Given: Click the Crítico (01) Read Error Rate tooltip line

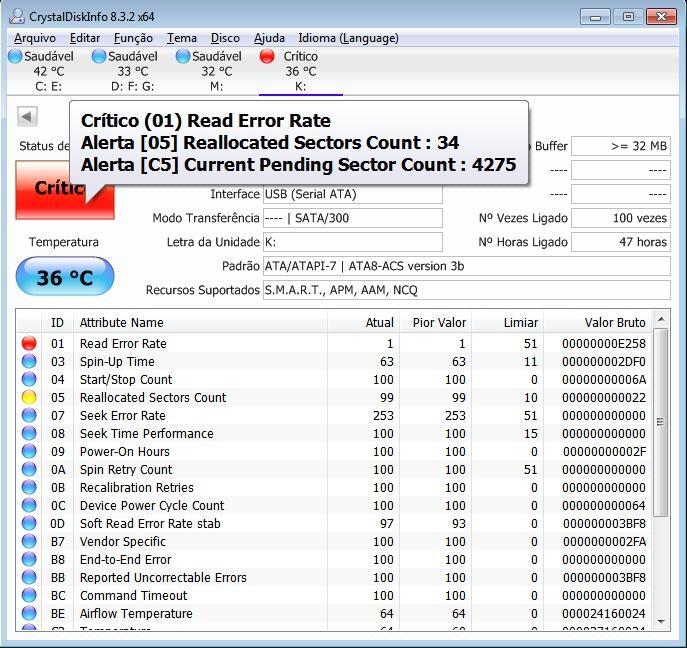Looking at the screenshot, I should [206, 120].
